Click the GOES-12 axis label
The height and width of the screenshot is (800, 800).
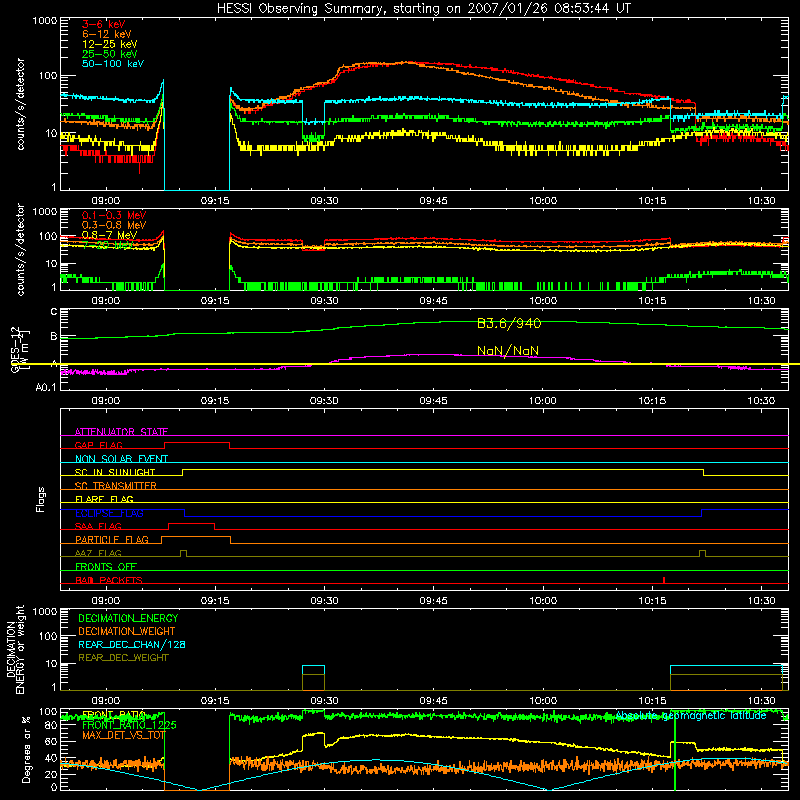(18, 350)
